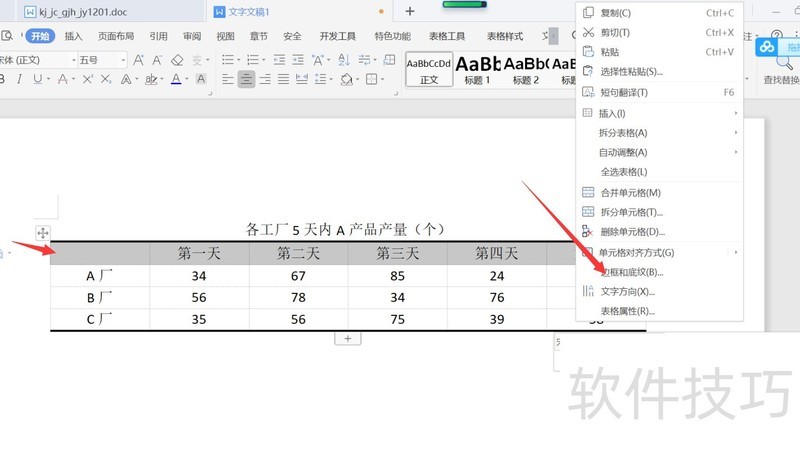Apply subscript formatting
Viewport: 800px width, 453px height.
pyautogui.click(x=106, y=79)
